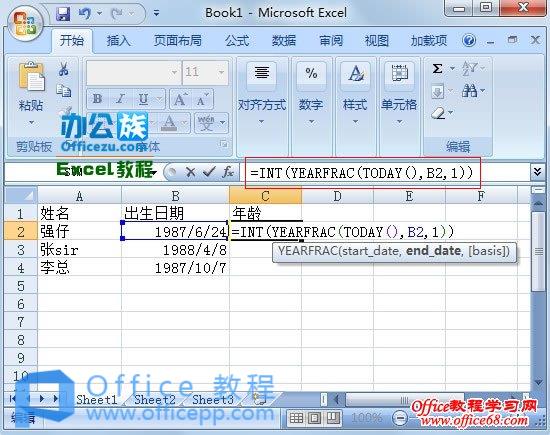The width and height of the screenshot is (550, 435).
Task: Toggle underline formatting
Action: tap(143, 99)
